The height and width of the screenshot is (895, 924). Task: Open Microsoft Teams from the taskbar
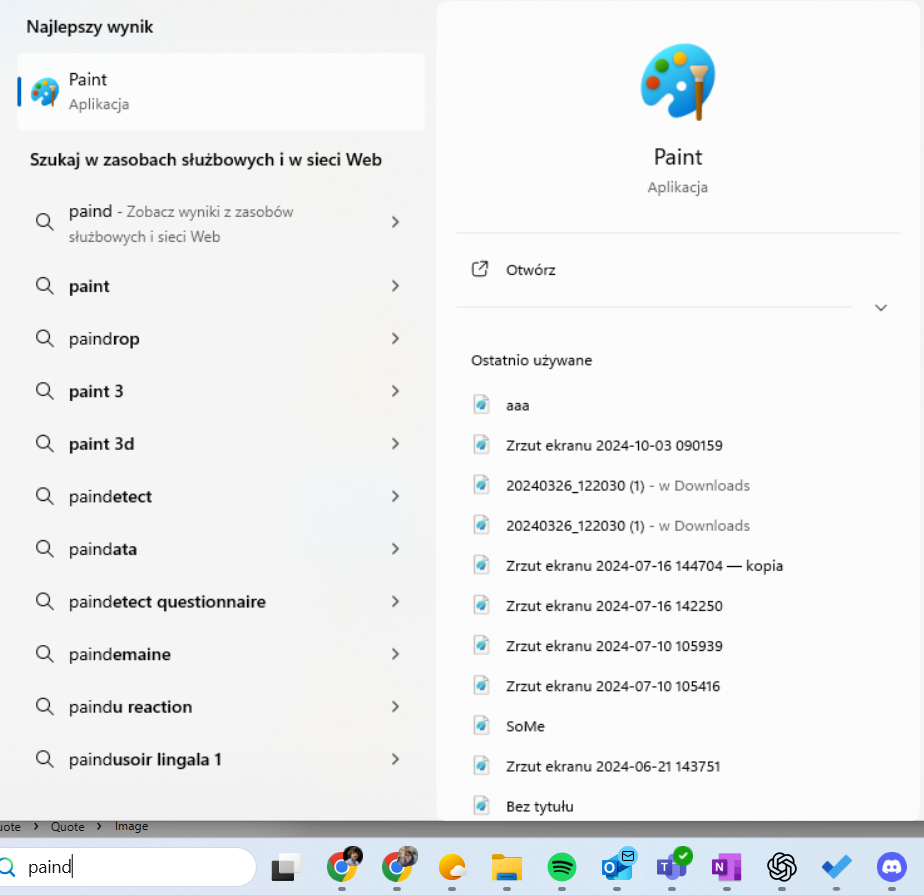[x=672, y=868]
